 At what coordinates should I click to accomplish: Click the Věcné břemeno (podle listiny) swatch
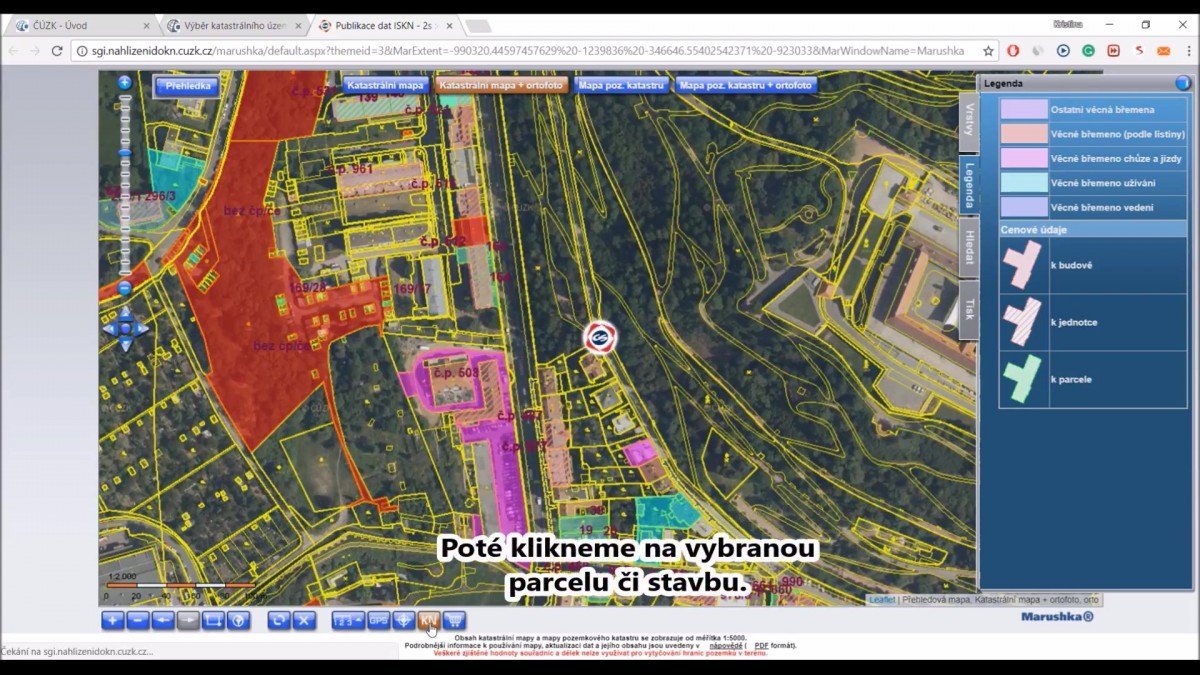point(1024,134)
